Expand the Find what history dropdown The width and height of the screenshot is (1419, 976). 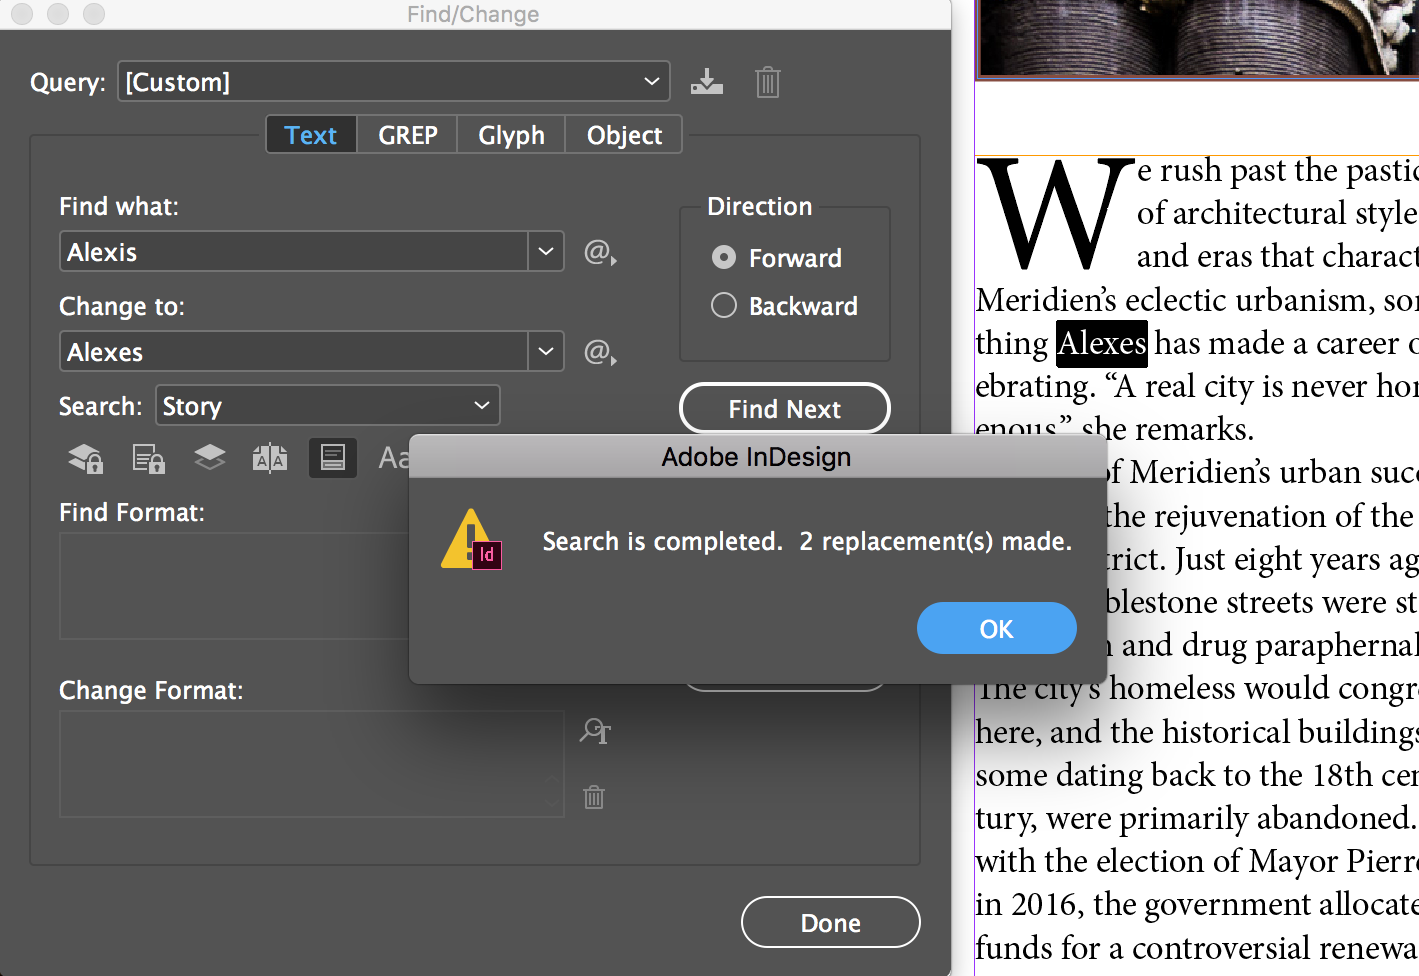(x=546, y=251)
